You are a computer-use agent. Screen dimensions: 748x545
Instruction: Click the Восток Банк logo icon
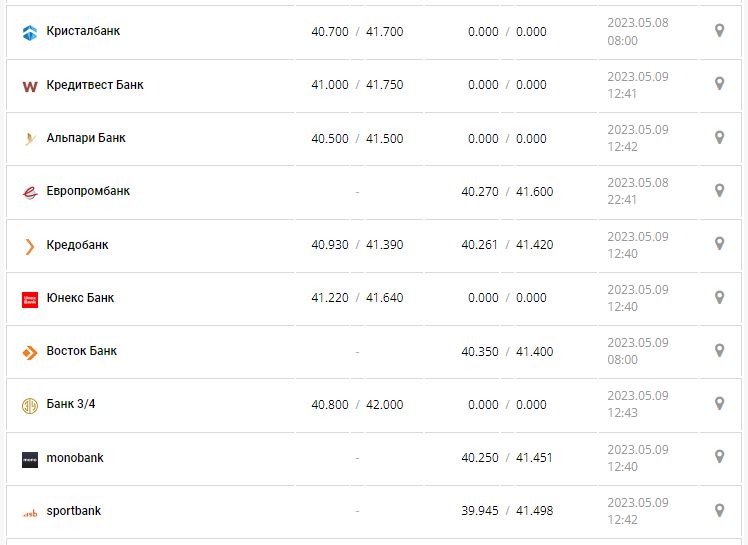point(29,352)
